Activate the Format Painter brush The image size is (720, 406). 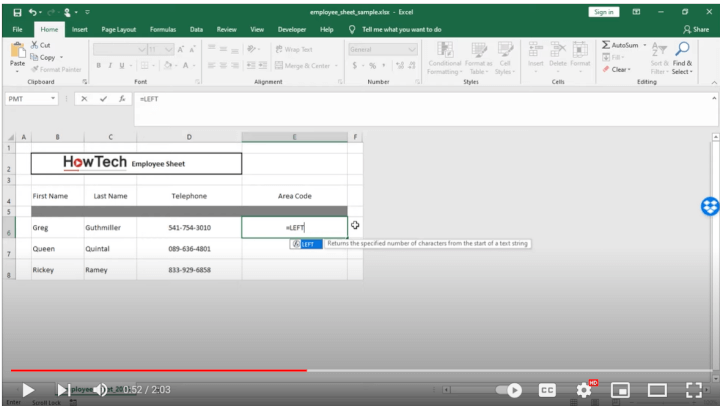[x=56, y=69]
